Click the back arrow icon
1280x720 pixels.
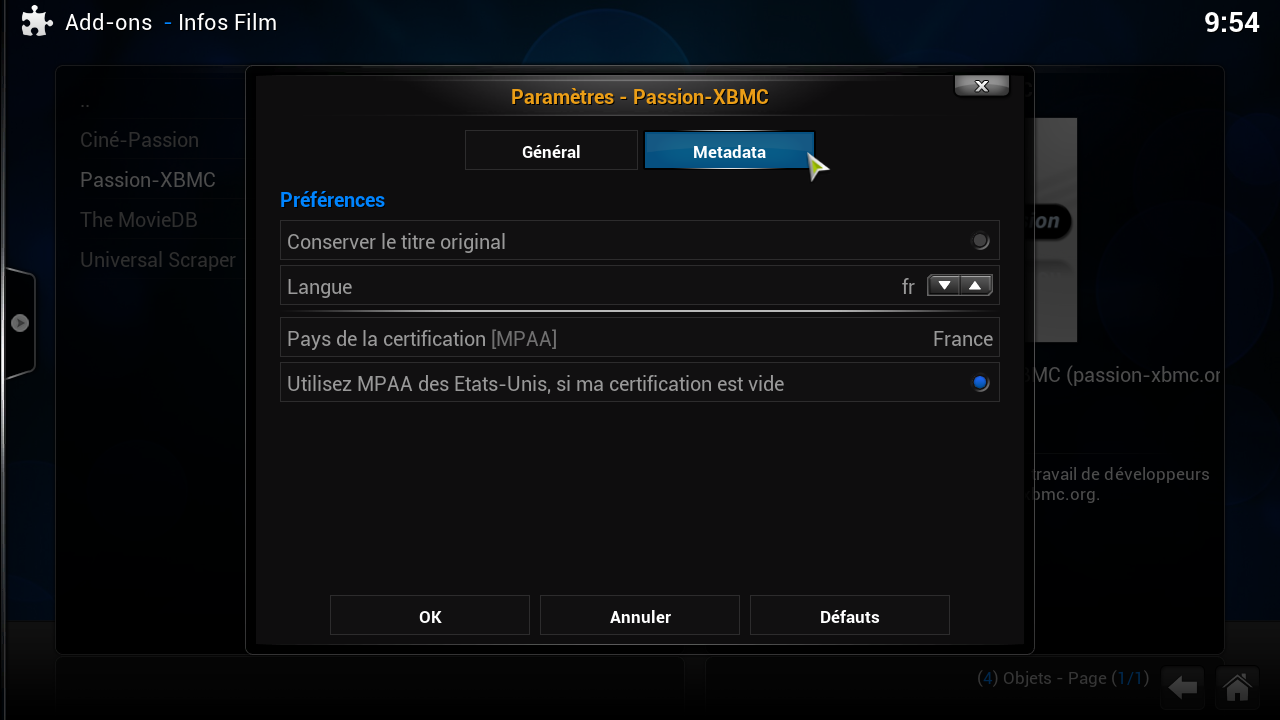1184,687
